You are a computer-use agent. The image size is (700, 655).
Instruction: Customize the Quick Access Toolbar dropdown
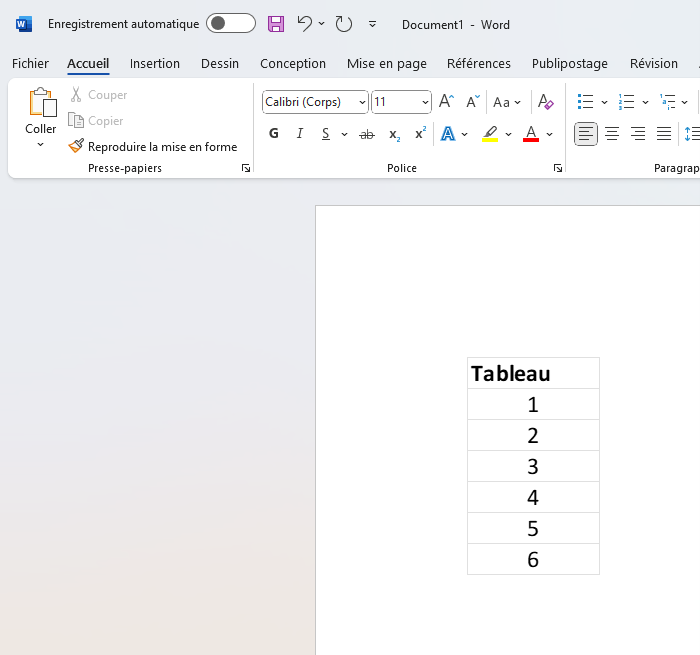click(x=372, y=24)
